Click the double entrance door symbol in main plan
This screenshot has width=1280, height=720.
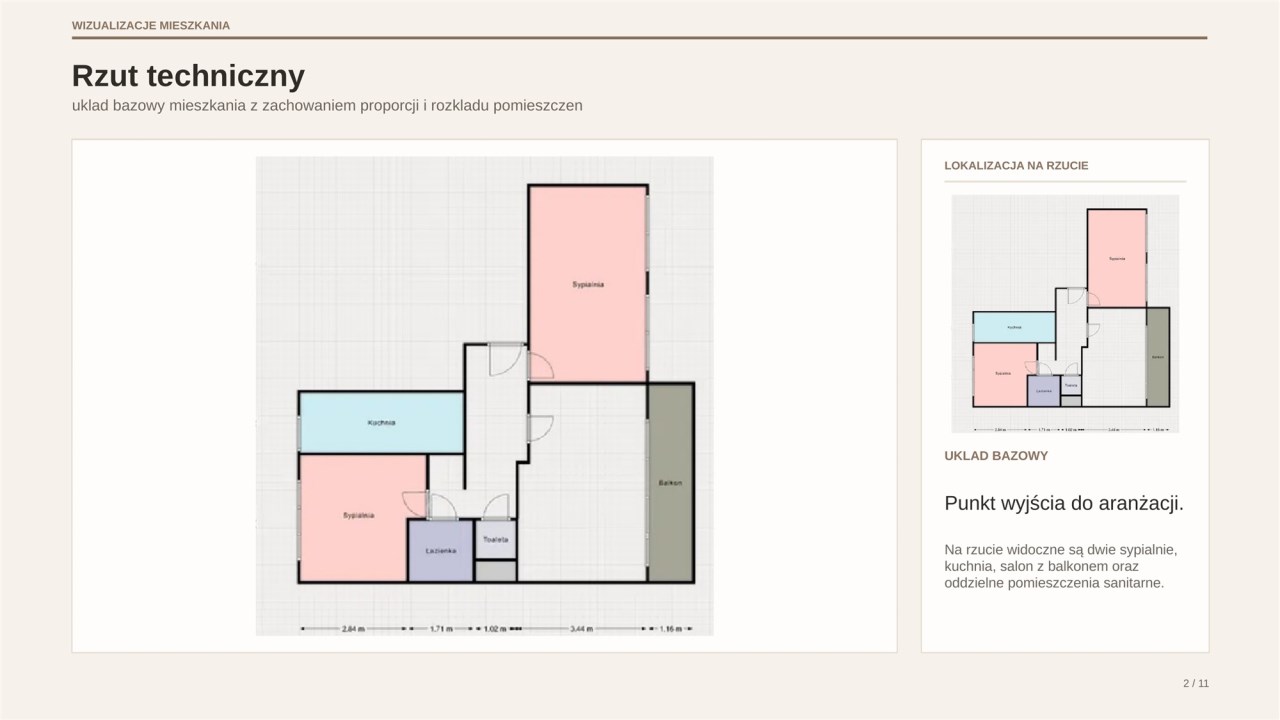(506, 358)
